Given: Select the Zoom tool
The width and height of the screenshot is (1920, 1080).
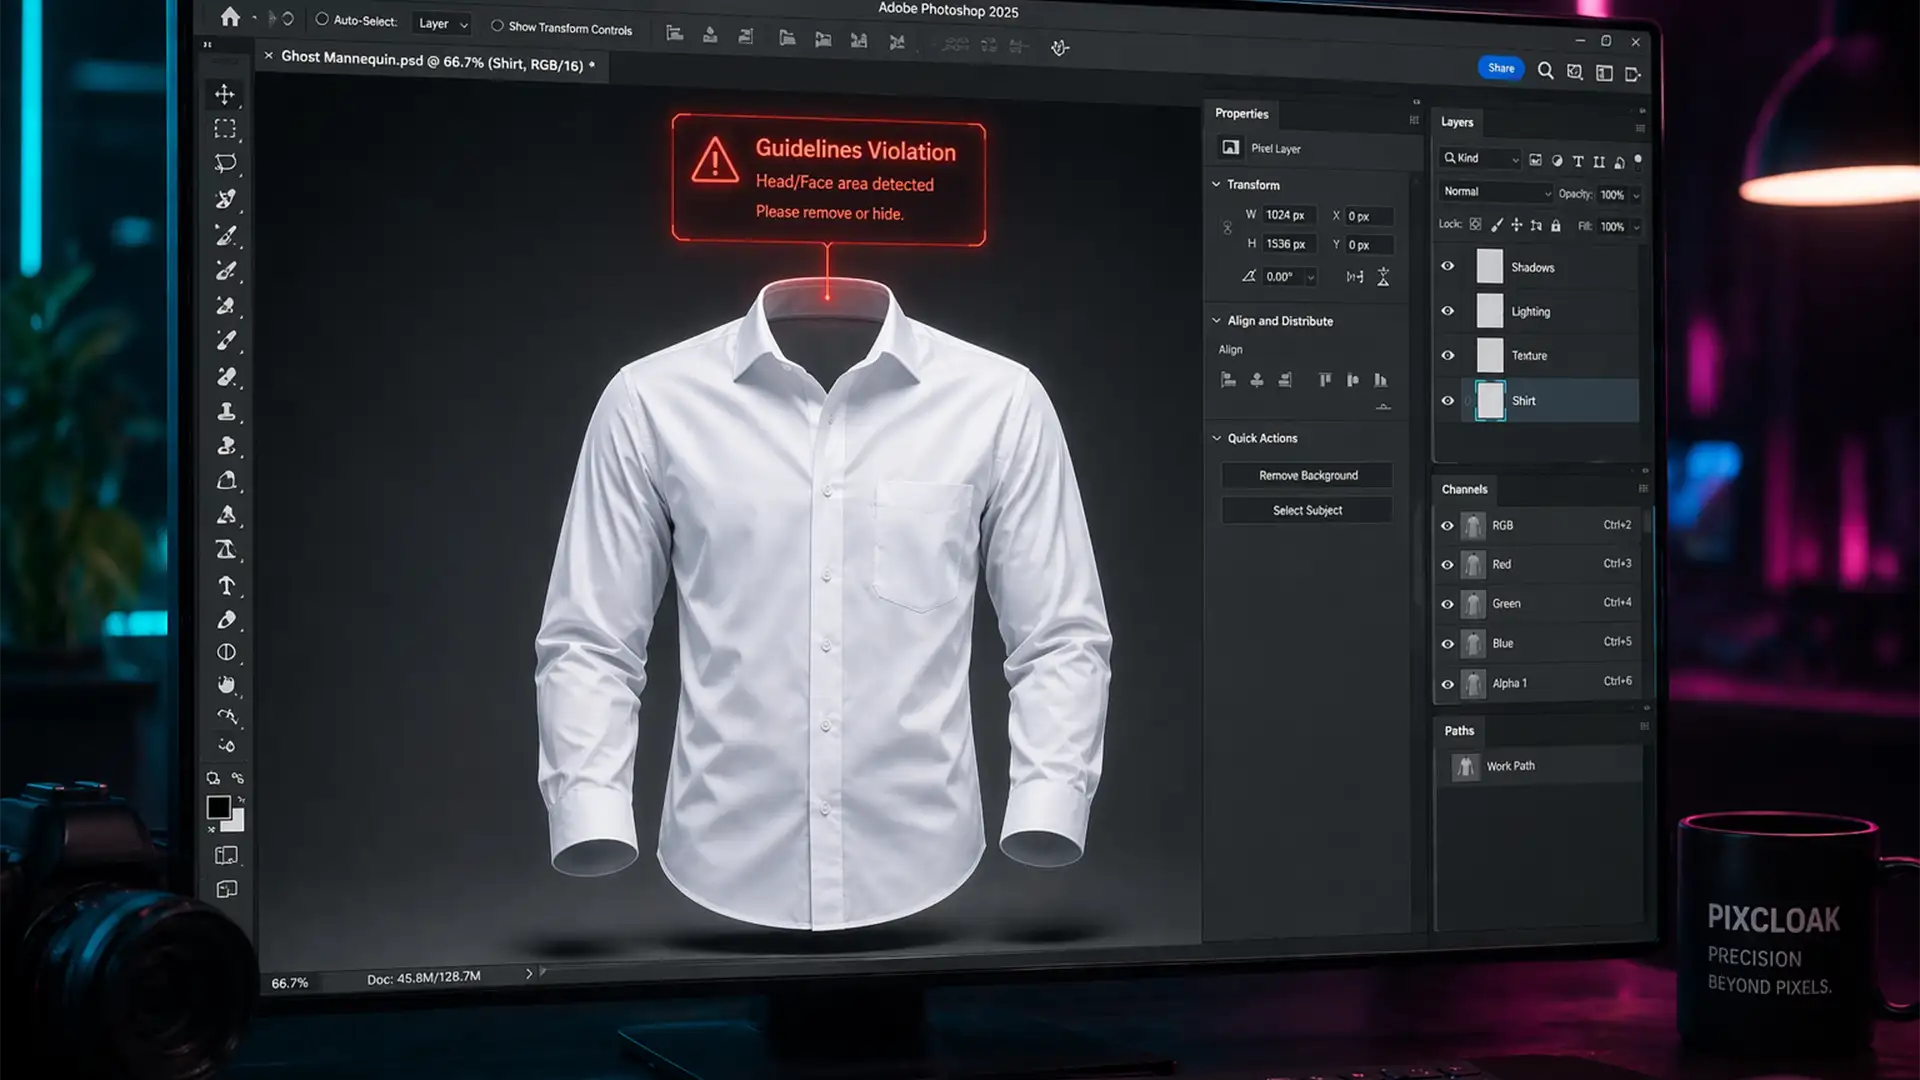Looking at the screenshot, I should click(x=227, y=745).
